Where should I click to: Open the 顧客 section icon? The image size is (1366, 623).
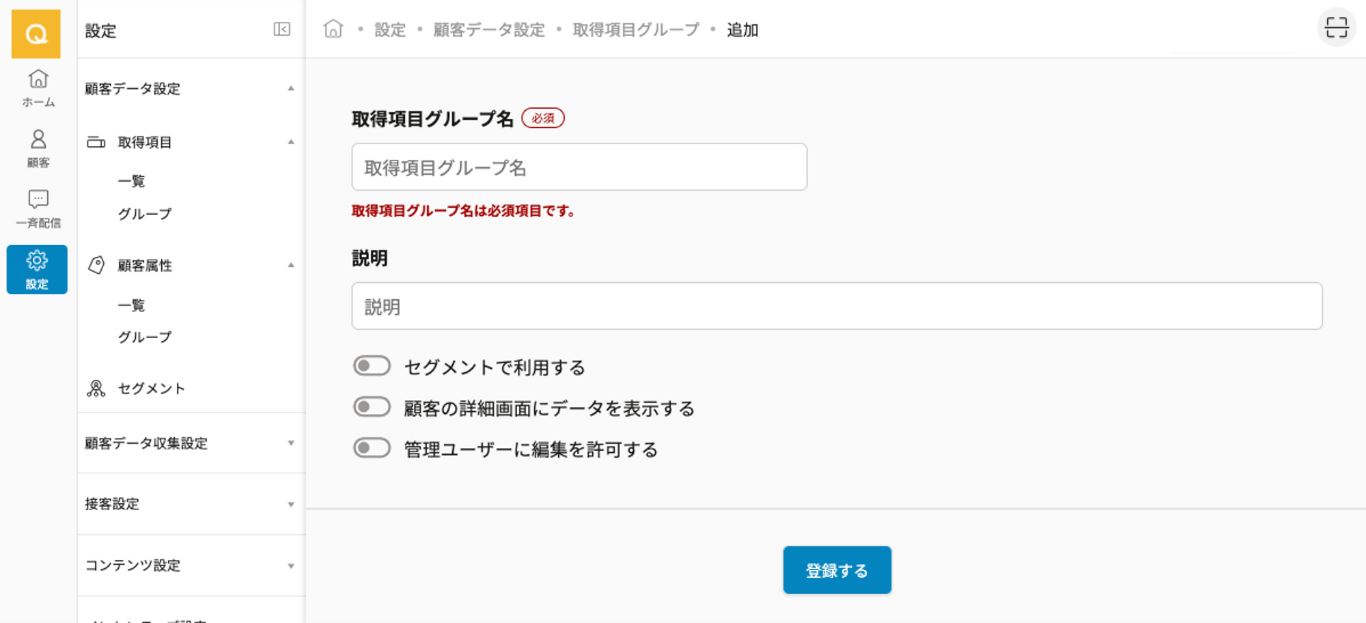coord(38,148)
